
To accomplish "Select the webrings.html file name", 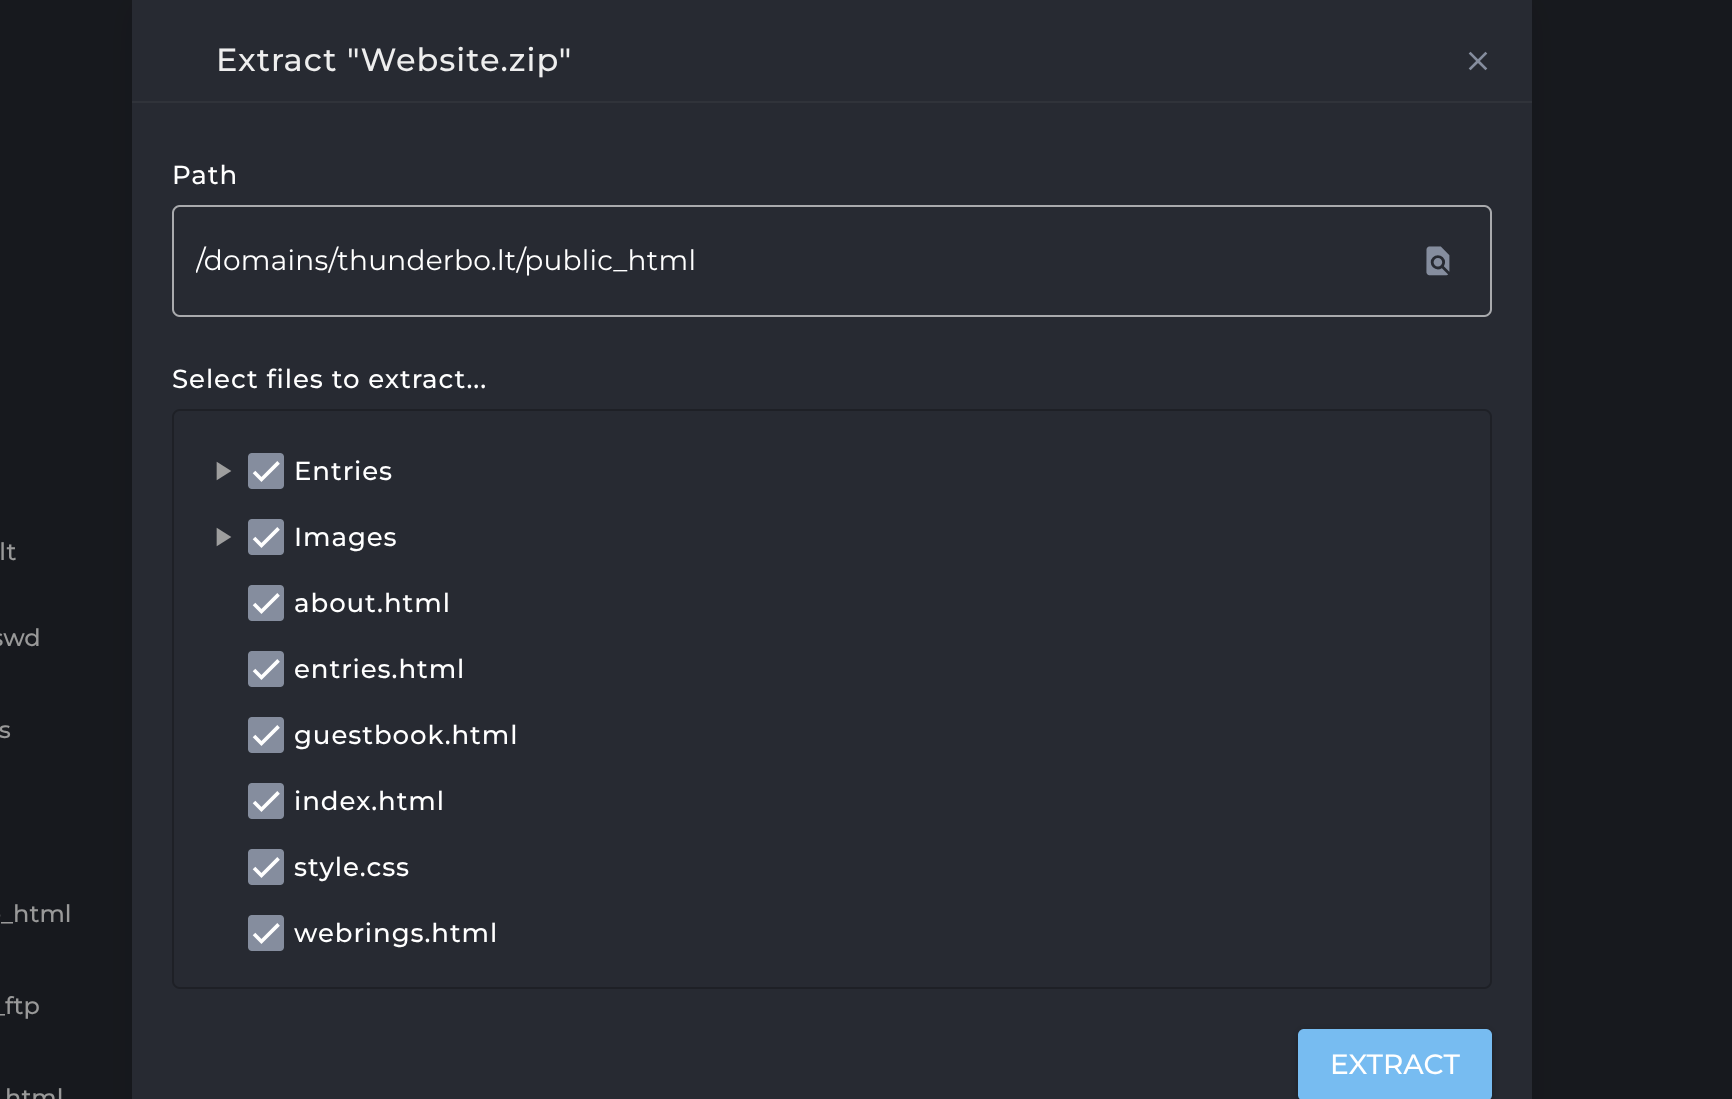I will pyautogui.click(x=395, y=933).
